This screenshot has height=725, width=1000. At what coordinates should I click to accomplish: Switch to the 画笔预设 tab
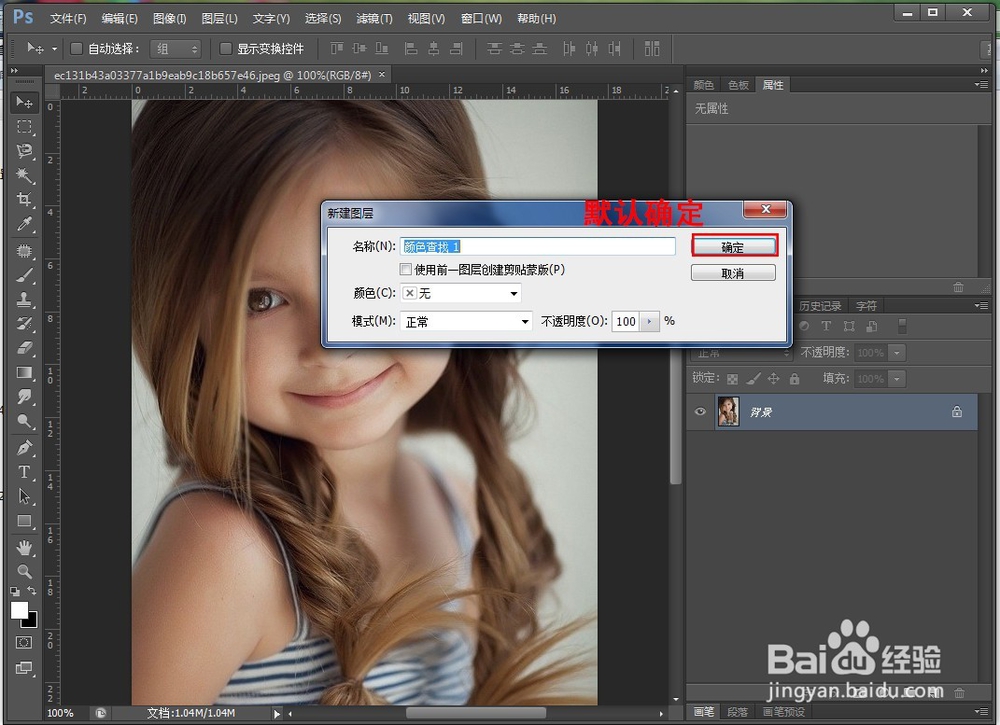(784, 712)
